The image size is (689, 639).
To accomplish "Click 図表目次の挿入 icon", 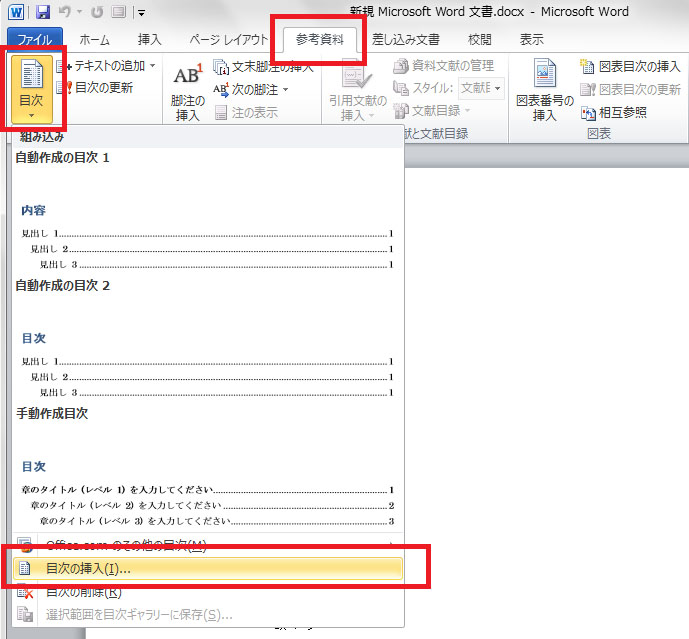I will 587,66.
